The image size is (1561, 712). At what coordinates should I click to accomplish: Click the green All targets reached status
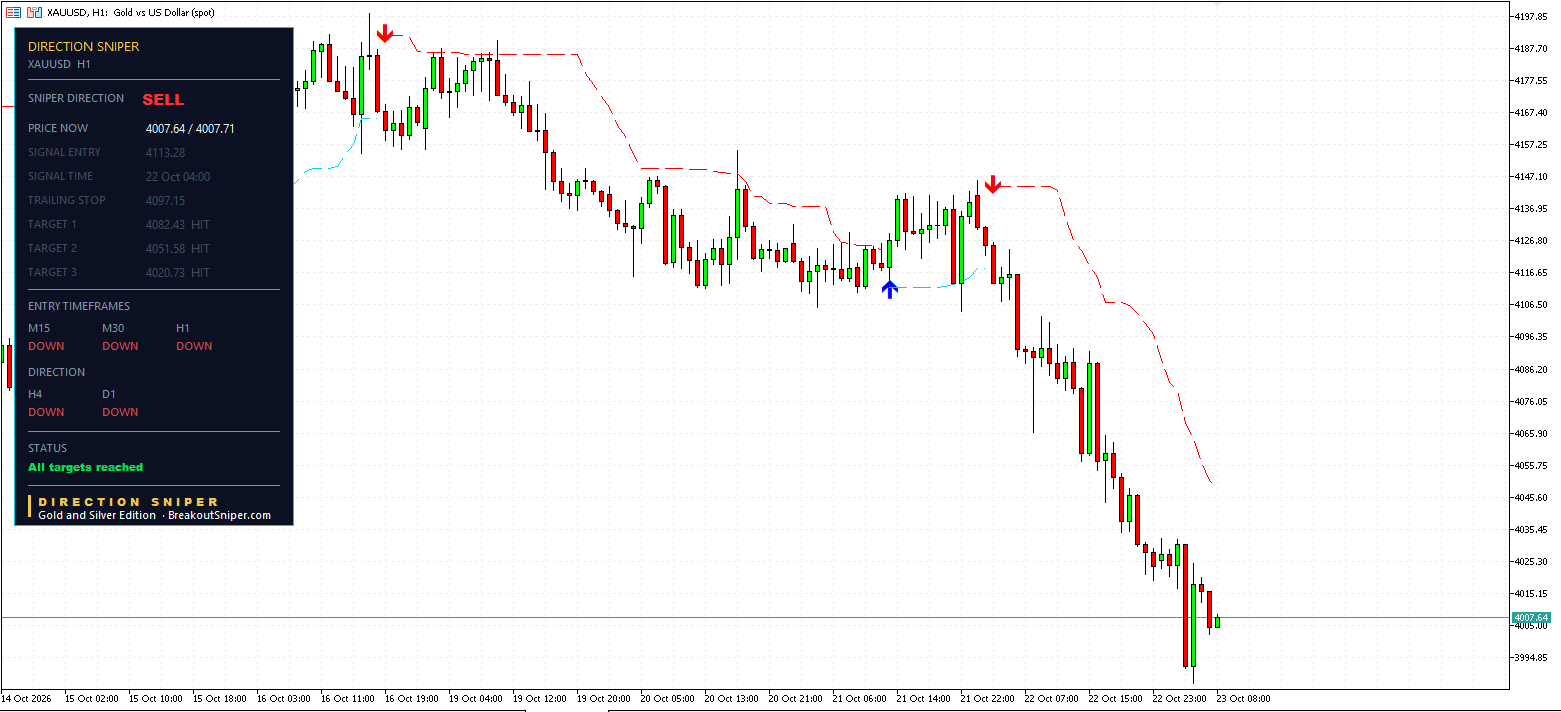coord(86,468)
